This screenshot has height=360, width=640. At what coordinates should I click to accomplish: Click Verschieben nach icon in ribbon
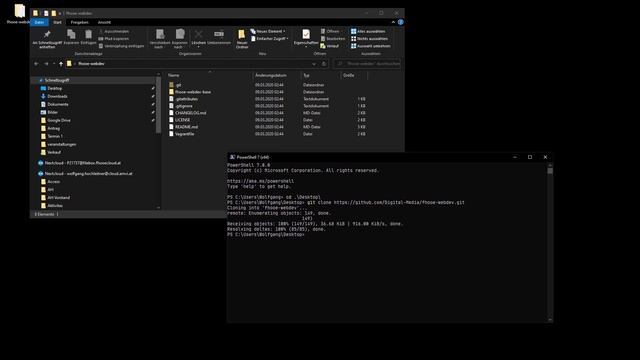click(160, 39)
